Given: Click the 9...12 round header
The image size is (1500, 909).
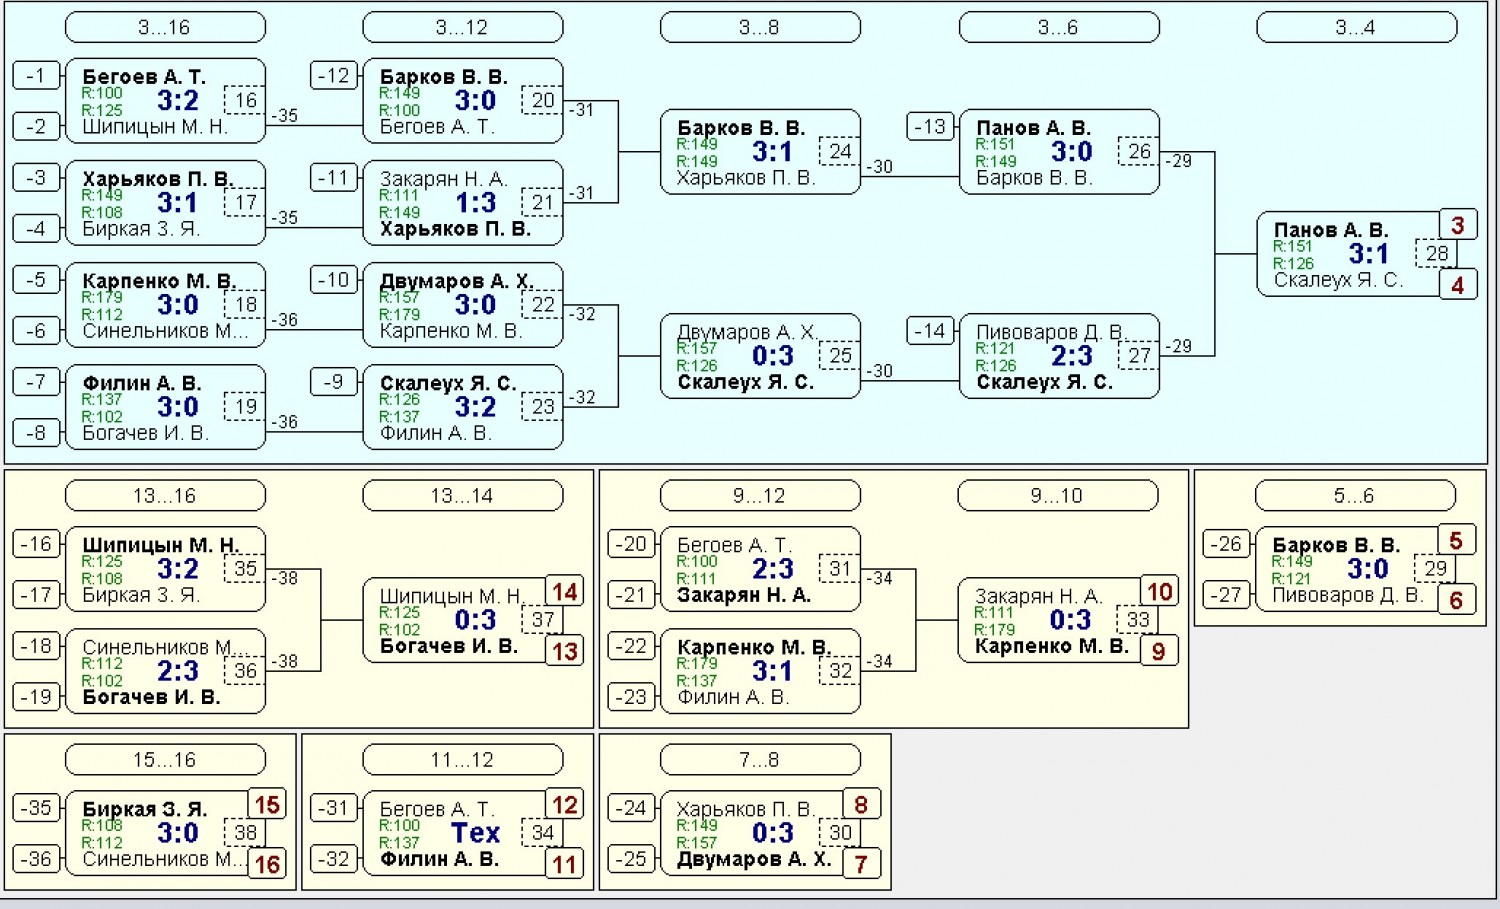Looking at the screenshot, I should coord(760,495).
